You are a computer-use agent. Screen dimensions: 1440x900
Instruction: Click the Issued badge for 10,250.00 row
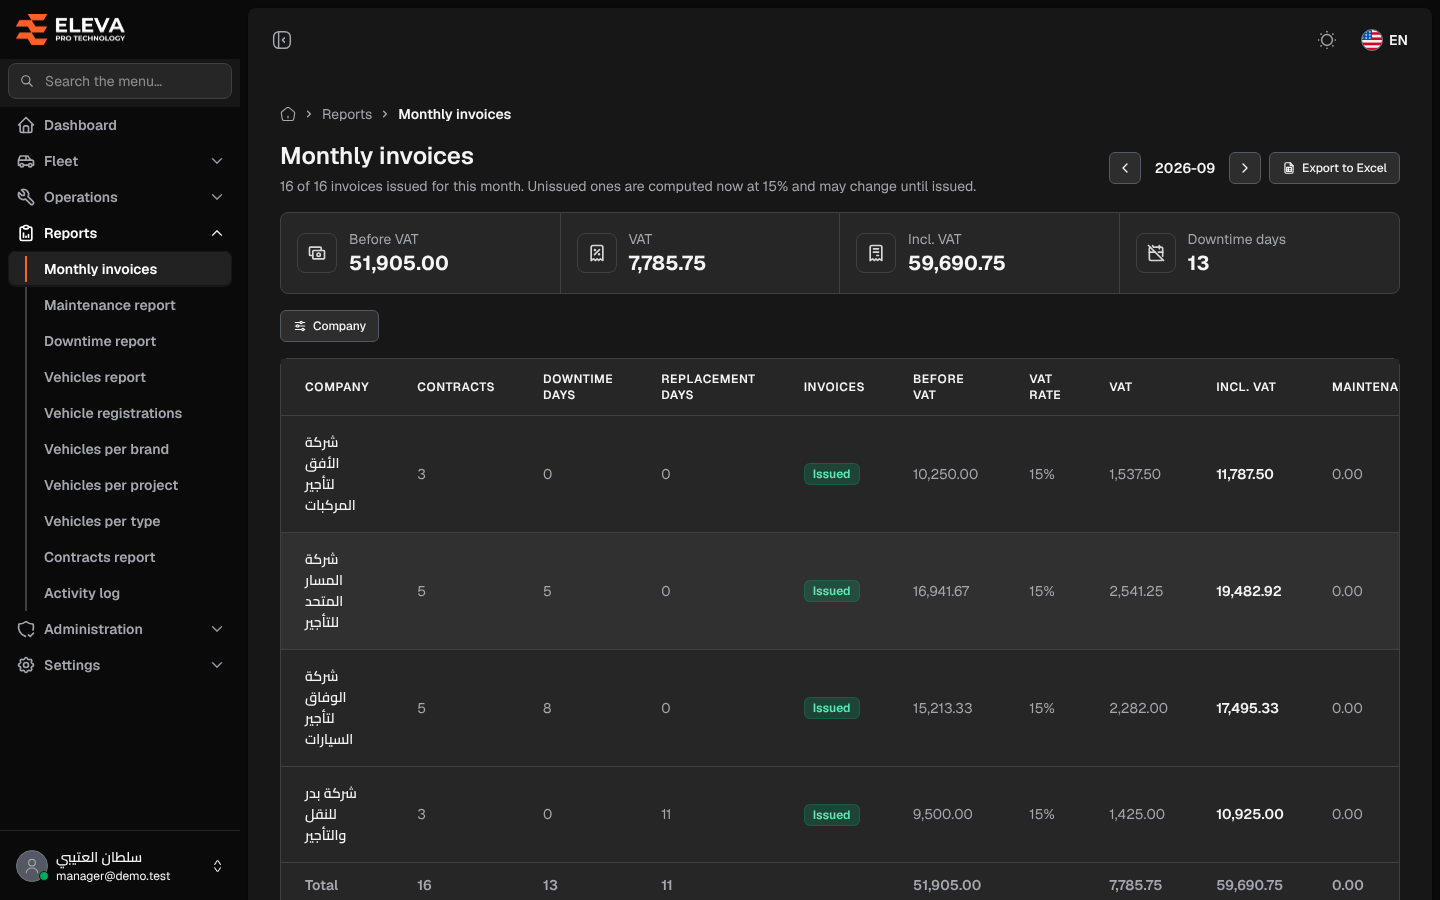point(831,474)
